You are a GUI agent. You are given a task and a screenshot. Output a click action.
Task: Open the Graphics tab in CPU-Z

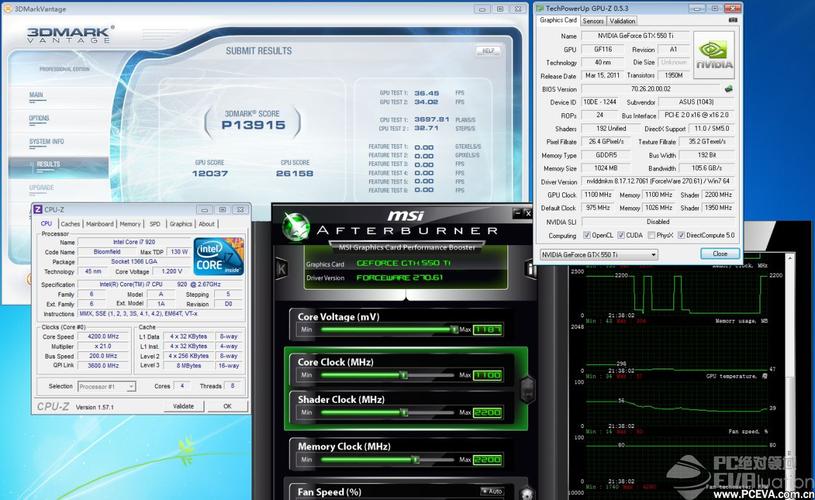180,224
